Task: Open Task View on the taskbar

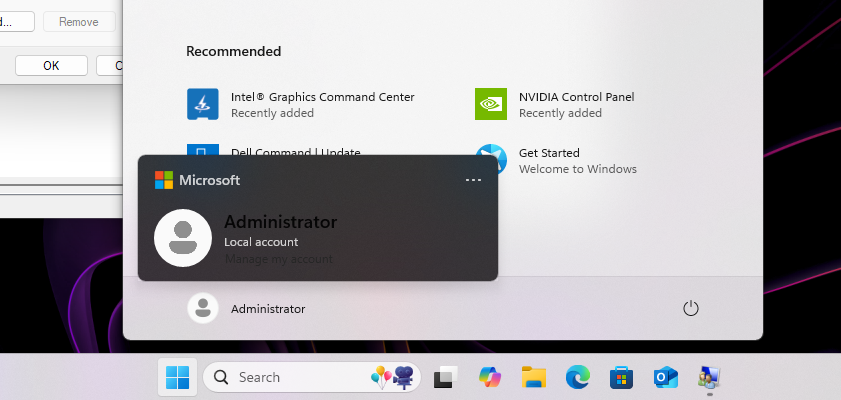Action: coord(446,377)
